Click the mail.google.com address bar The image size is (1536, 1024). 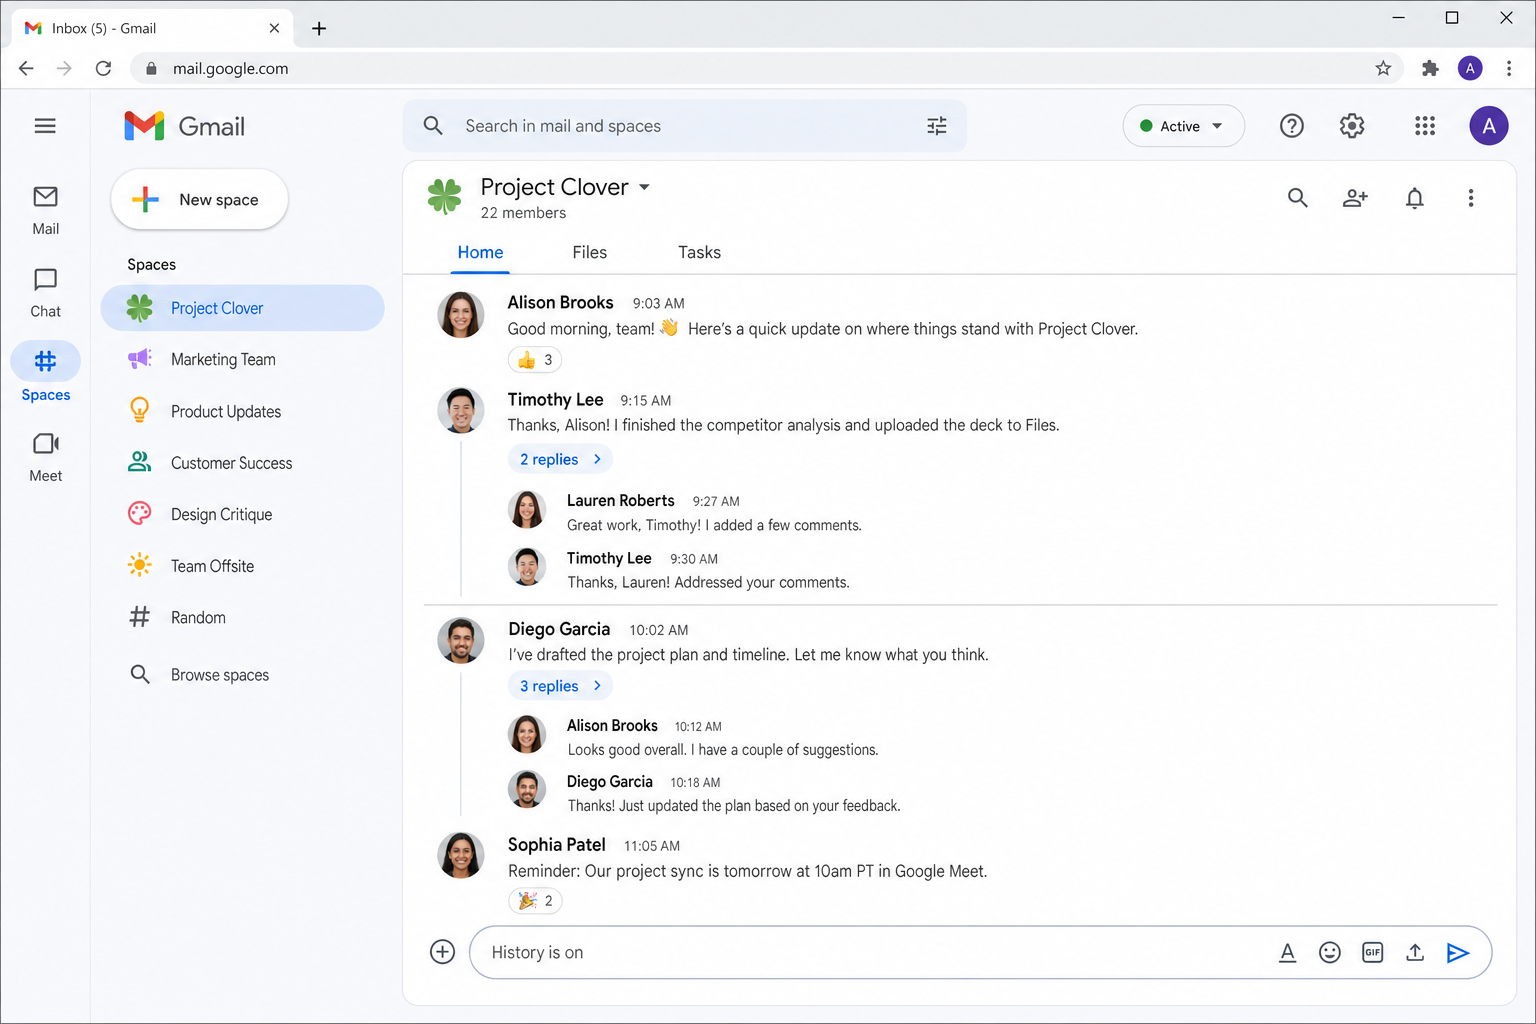click(765, 68)
